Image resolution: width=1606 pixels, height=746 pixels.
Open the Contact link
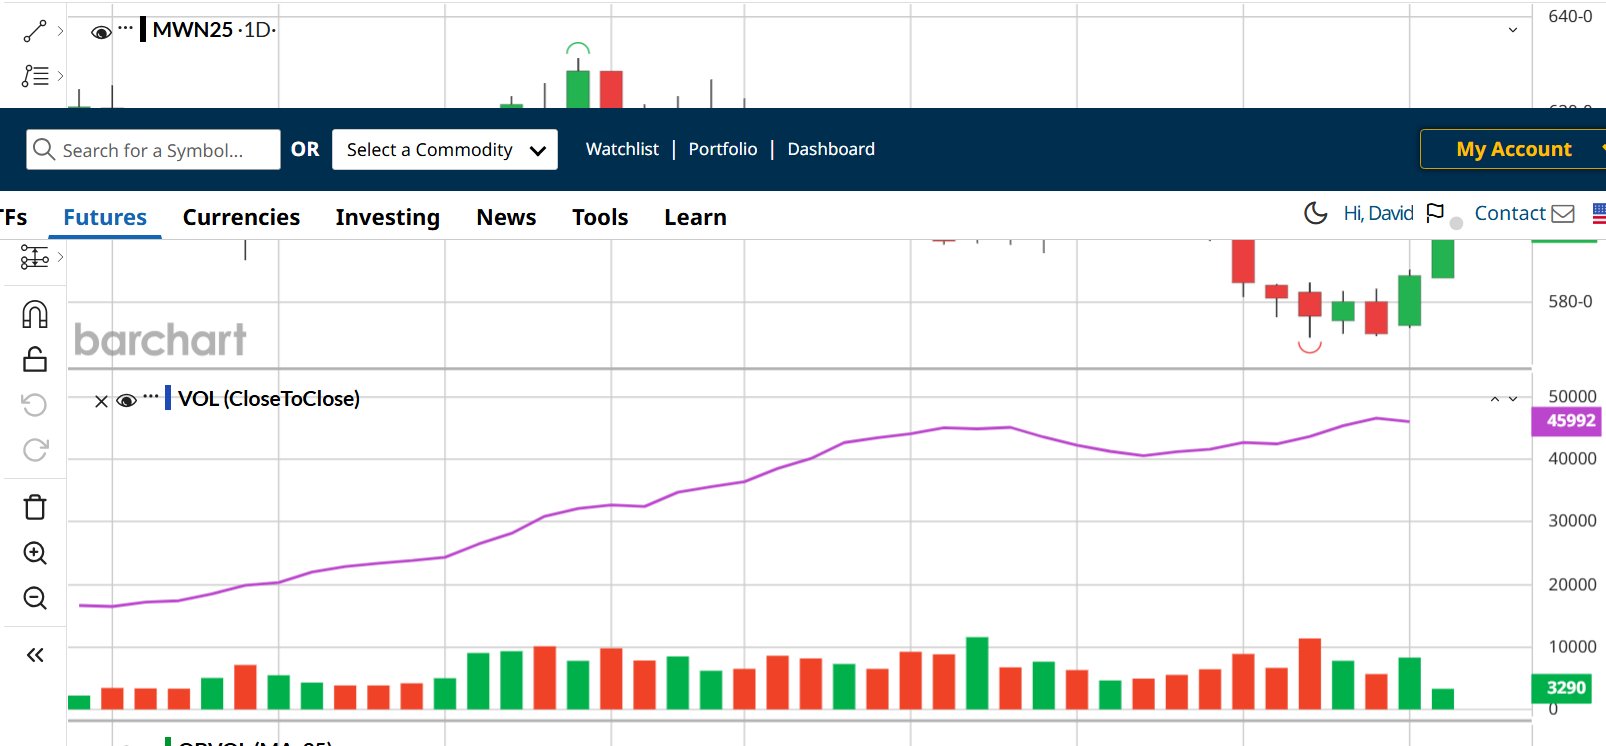[x=1510, y=213]
